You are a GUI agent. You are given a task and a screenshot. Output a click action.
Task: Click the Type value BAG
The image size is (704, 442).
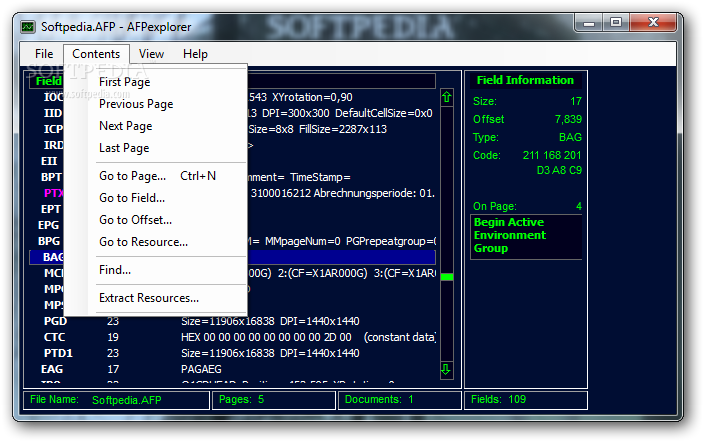coord(570,137)
